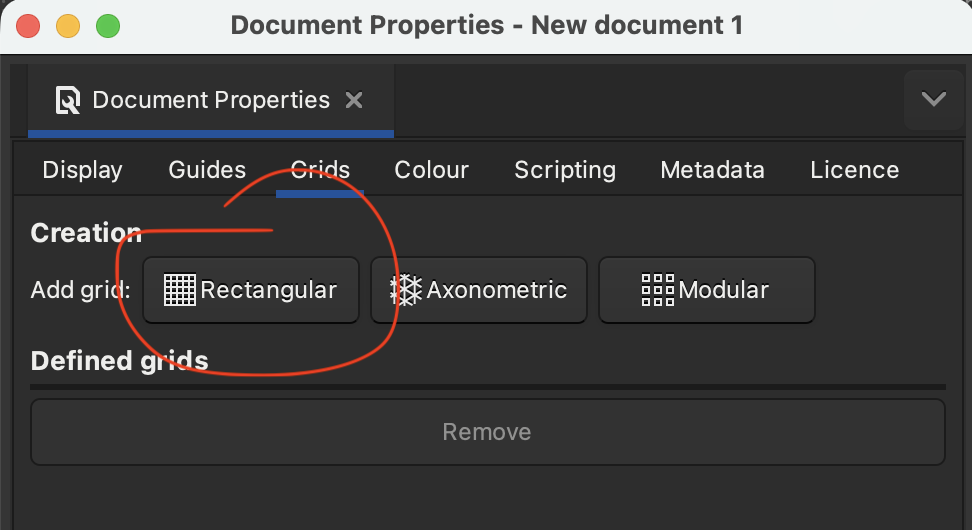Click the Axonometric grid snowflake icon

pos(406,290)
